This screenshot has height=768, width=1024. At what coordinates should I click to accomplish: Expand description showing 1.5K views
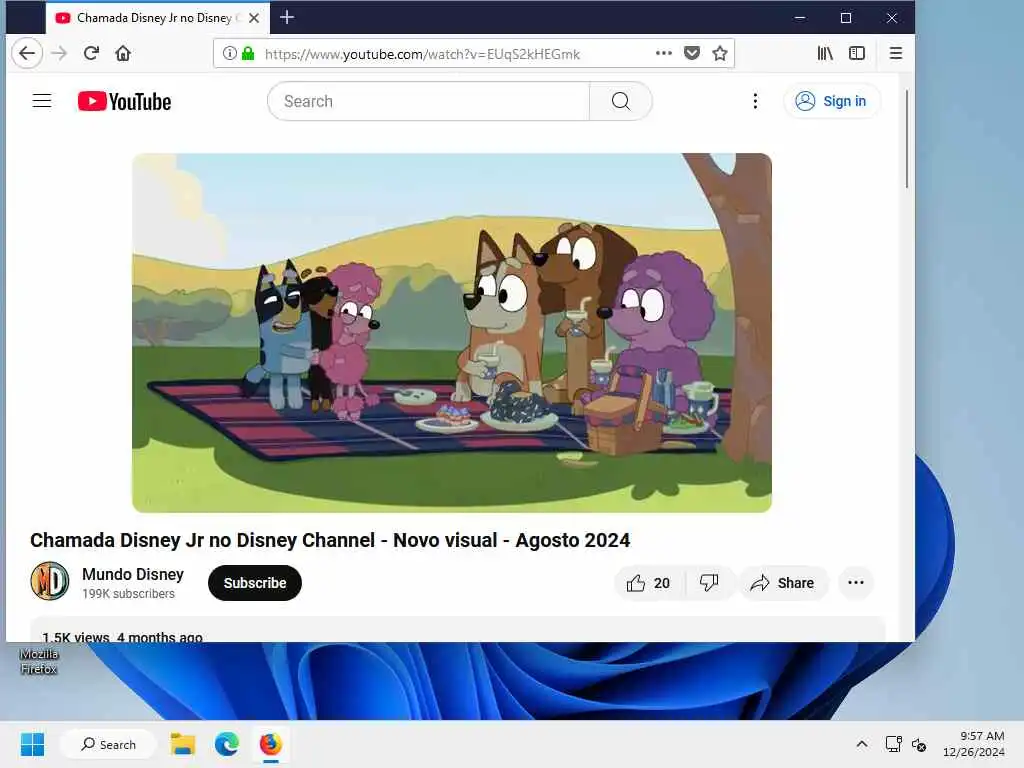pos(457,630)
